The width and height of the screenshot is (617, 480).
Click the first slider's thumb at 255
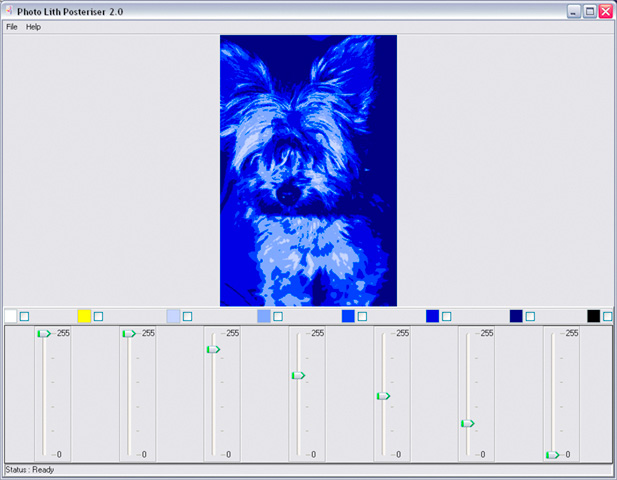(x=44, y=333)
